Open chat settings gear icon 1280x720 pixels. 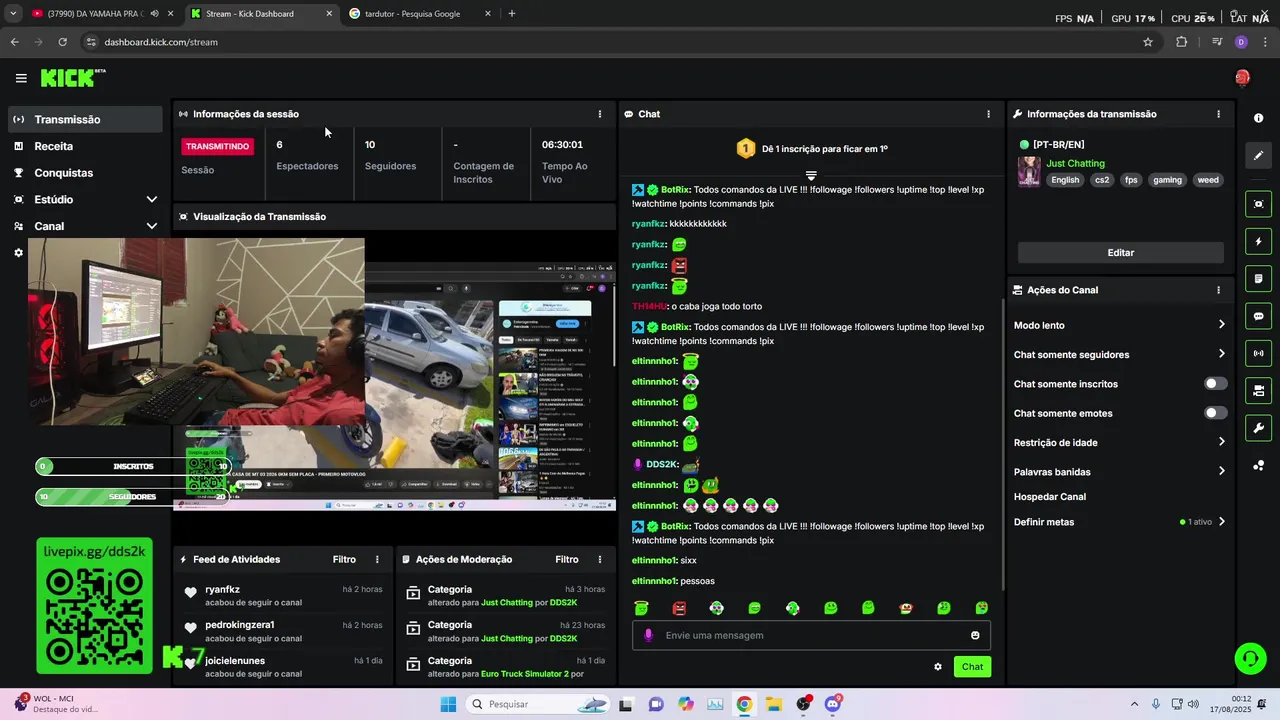coord(938,667)
